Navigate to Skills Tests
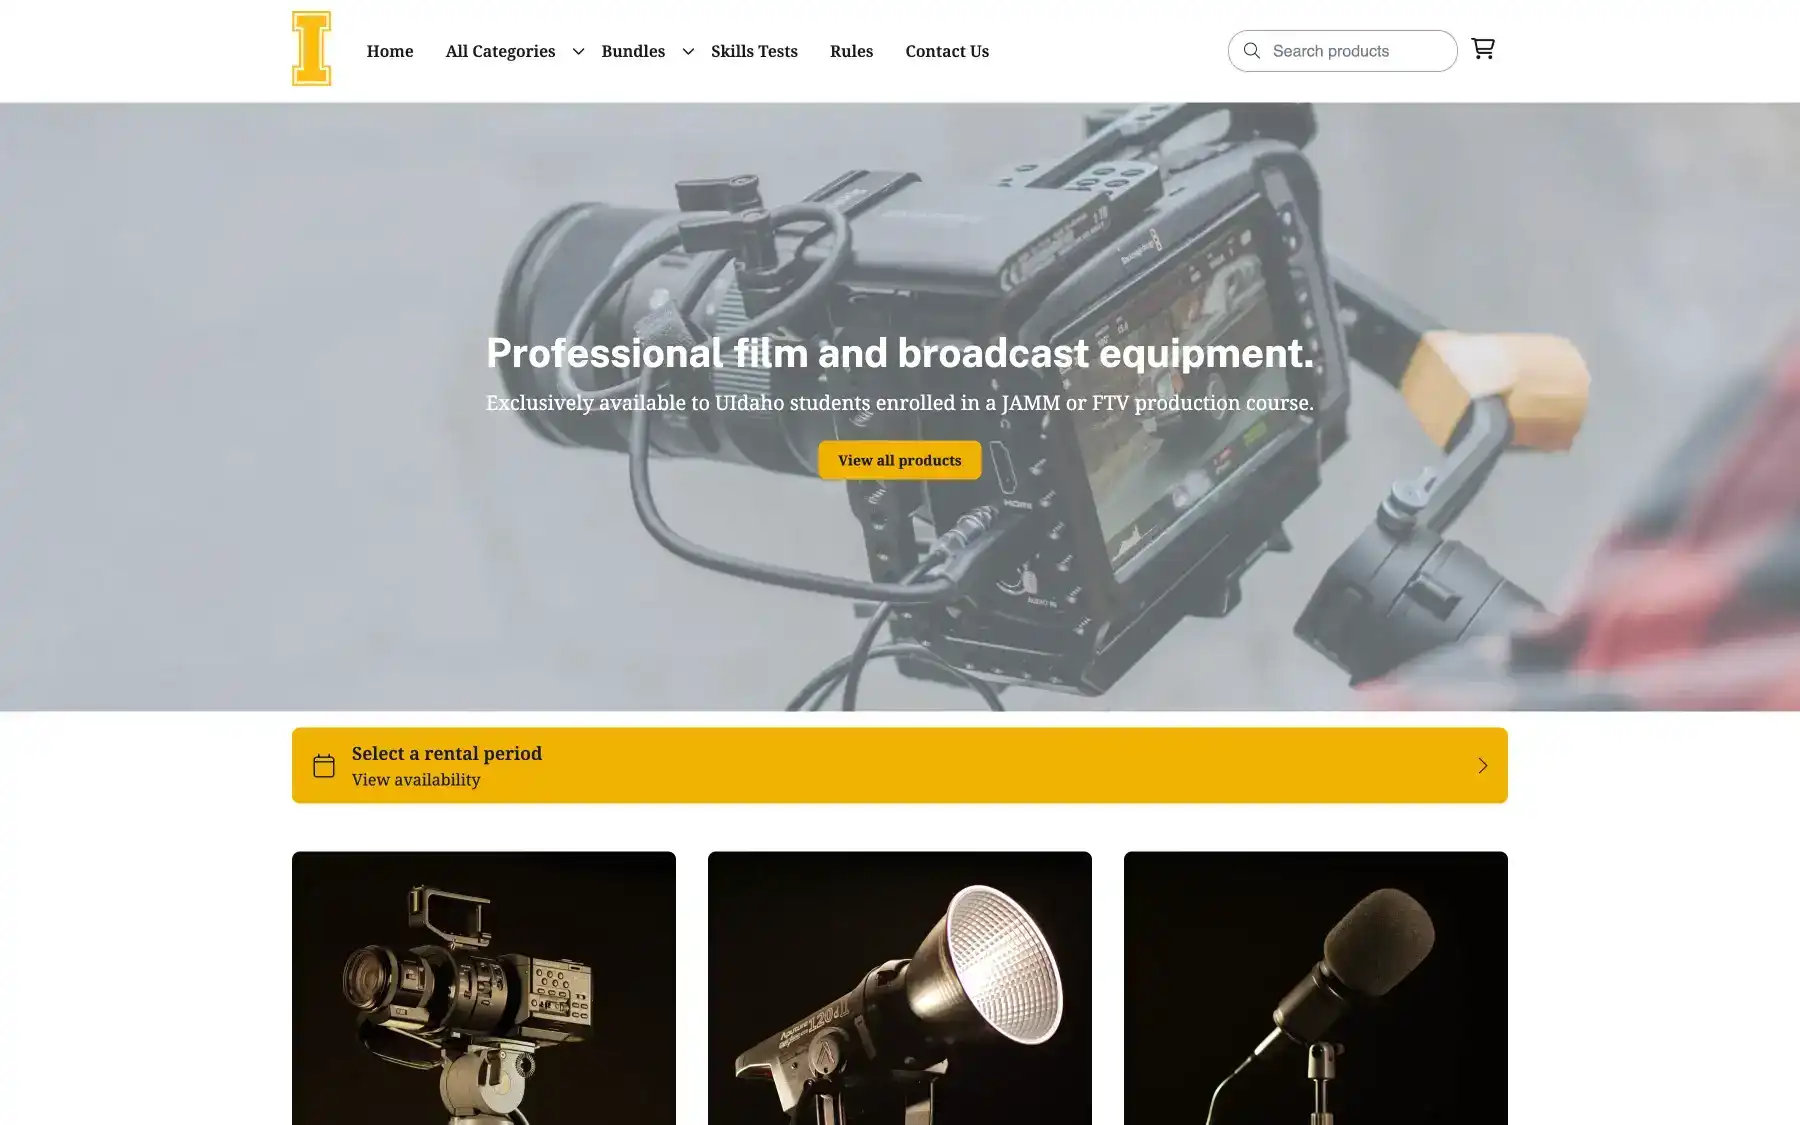 (754, 51)
